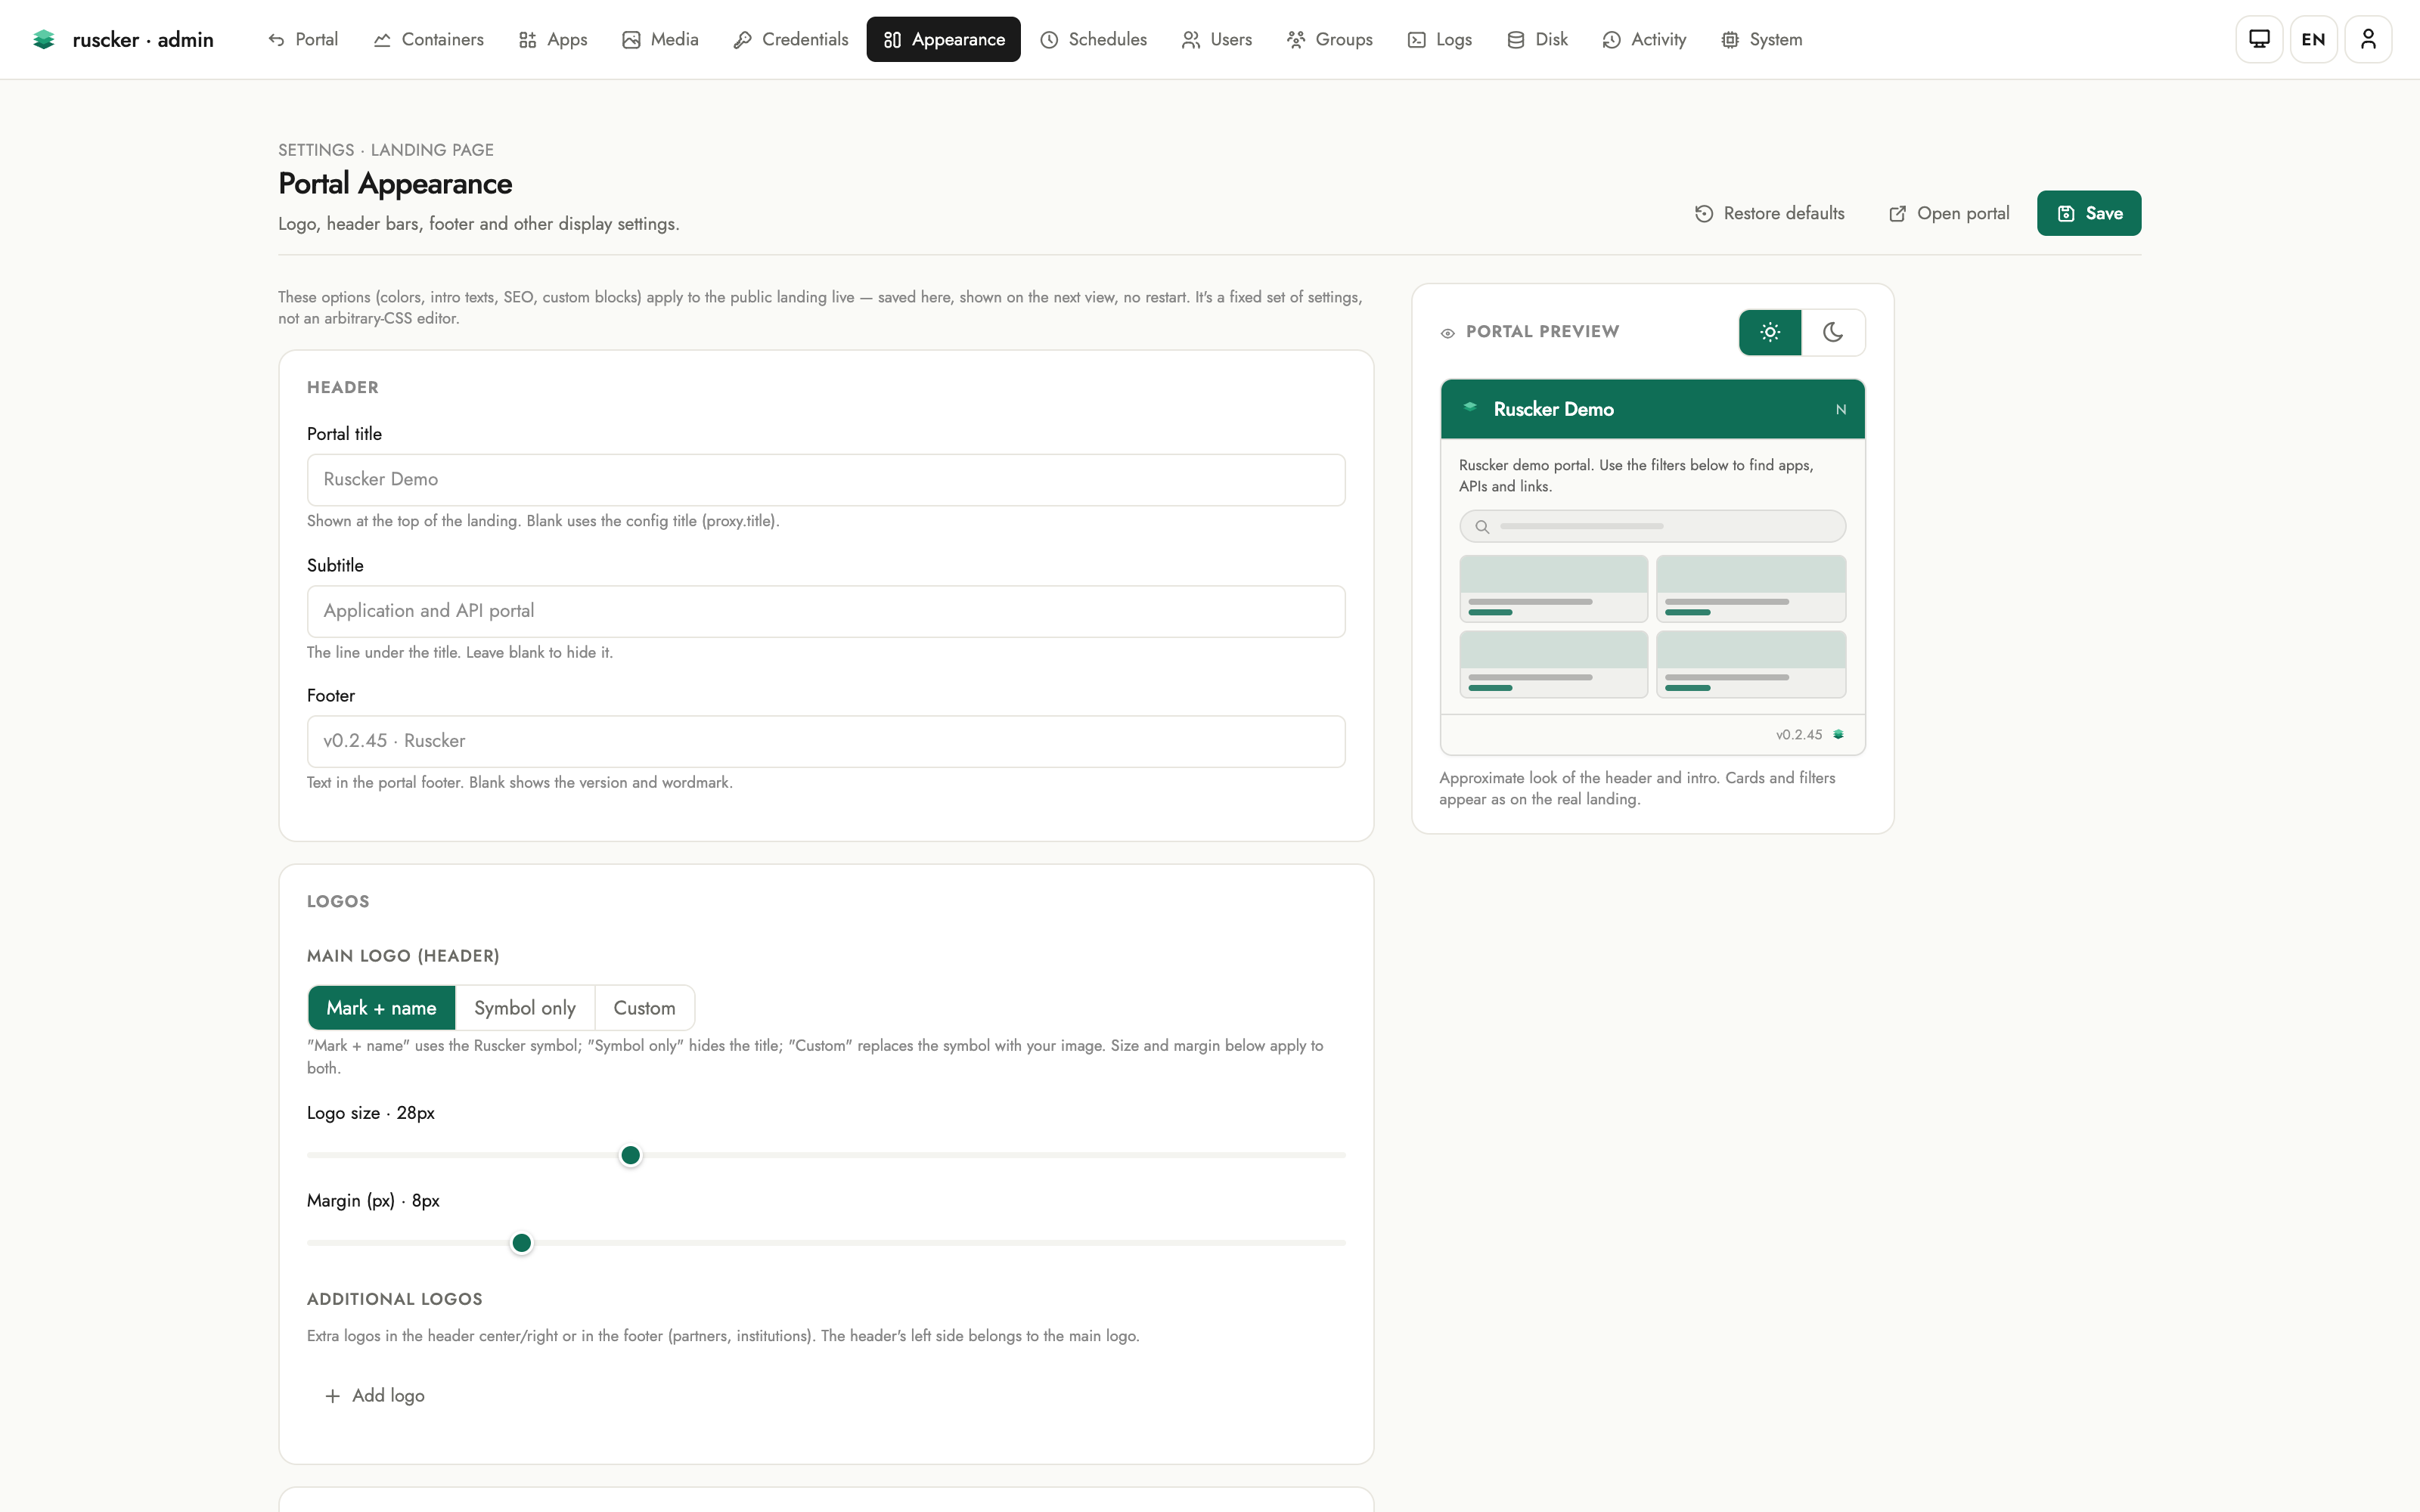Switch preview to dark mode moon
Viewport: 2420px width, 1512px height.
coord(1833,332)
